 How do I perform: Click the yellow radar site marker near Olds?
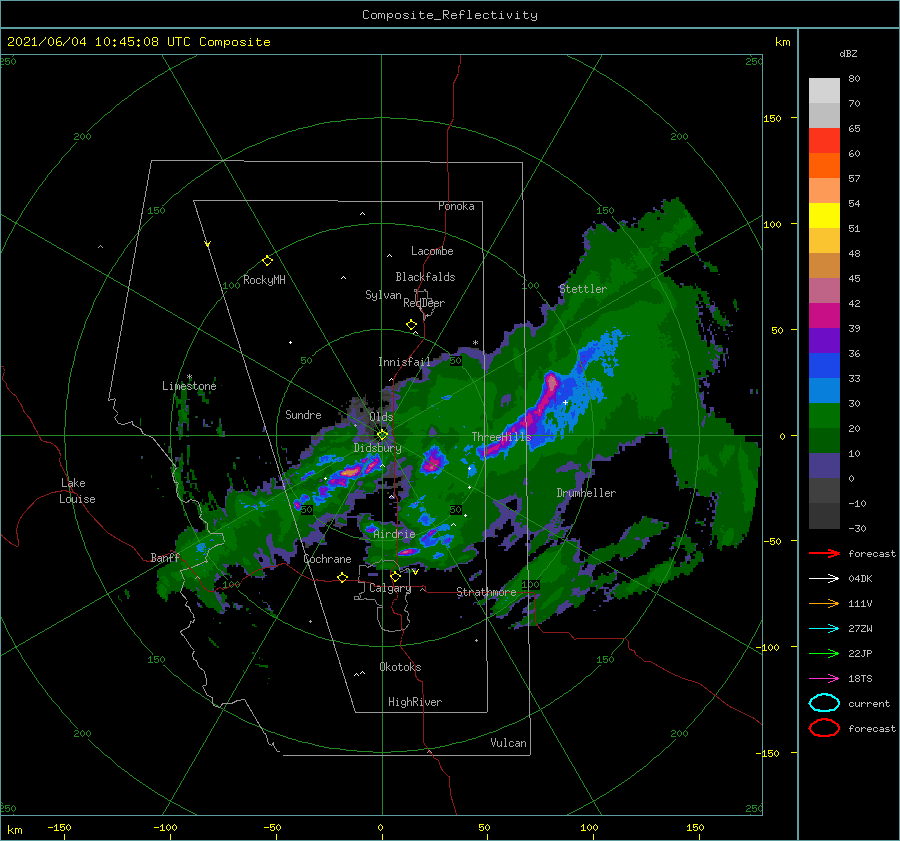point(382,435)
